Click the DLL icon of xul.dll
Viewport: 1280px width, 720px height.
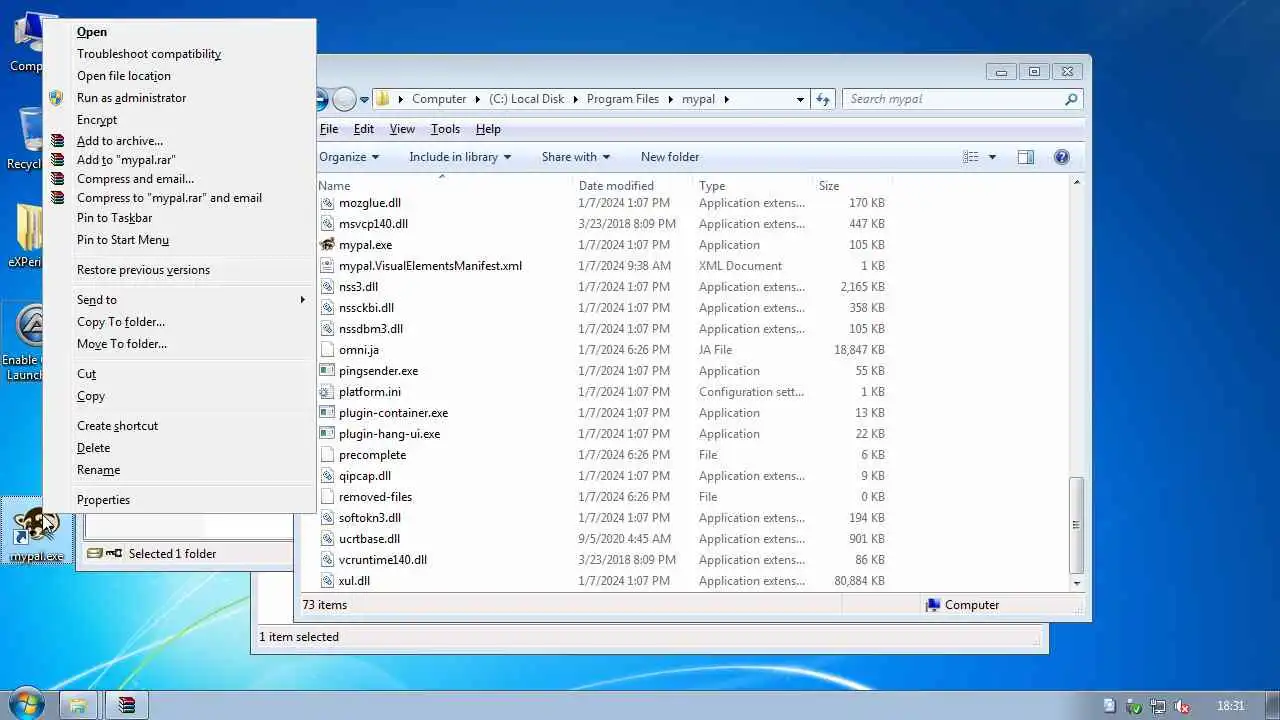(327, 581)
